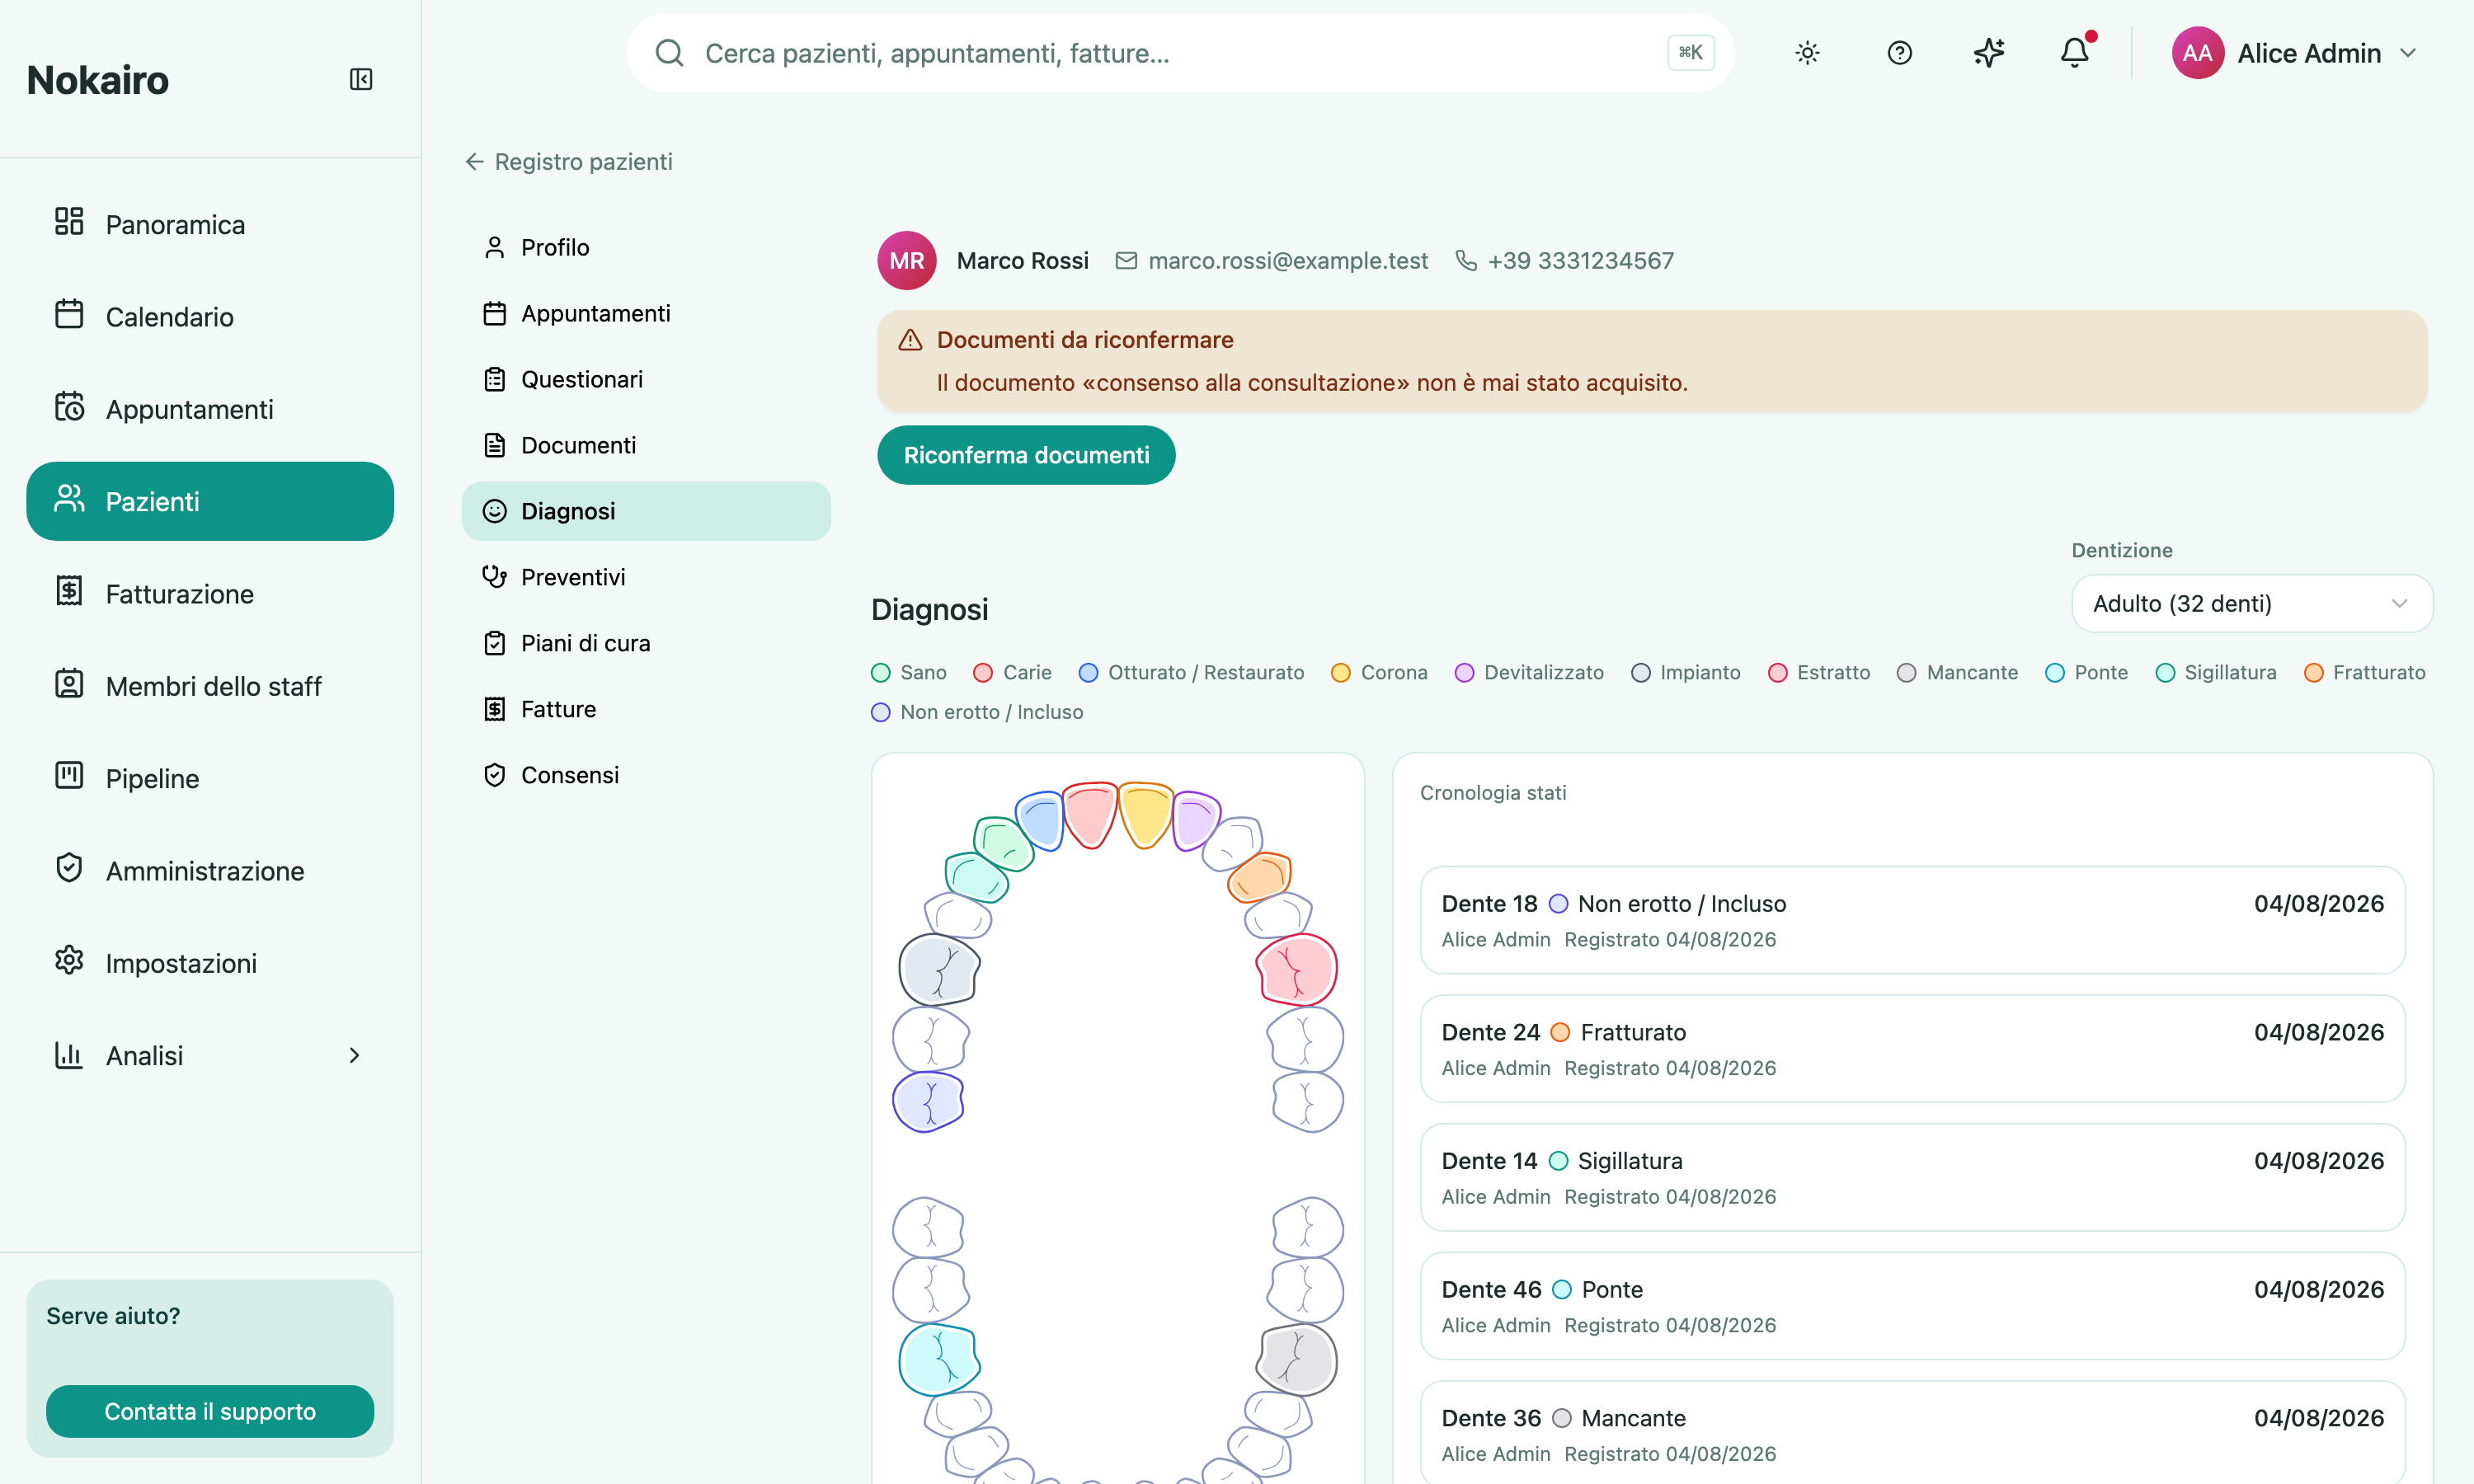Open Alice Admin account menu chevron

click(2408, 53)
